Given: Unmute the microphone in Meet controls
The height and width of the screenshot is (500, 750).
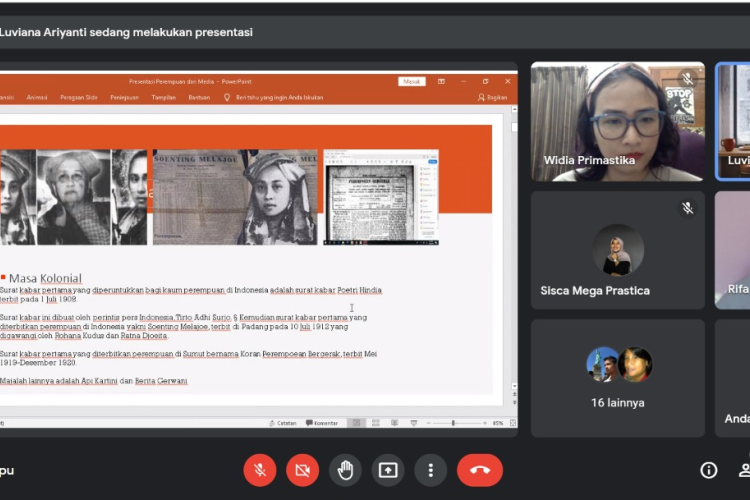Looking at the screenshot, I should coord(260,470).
